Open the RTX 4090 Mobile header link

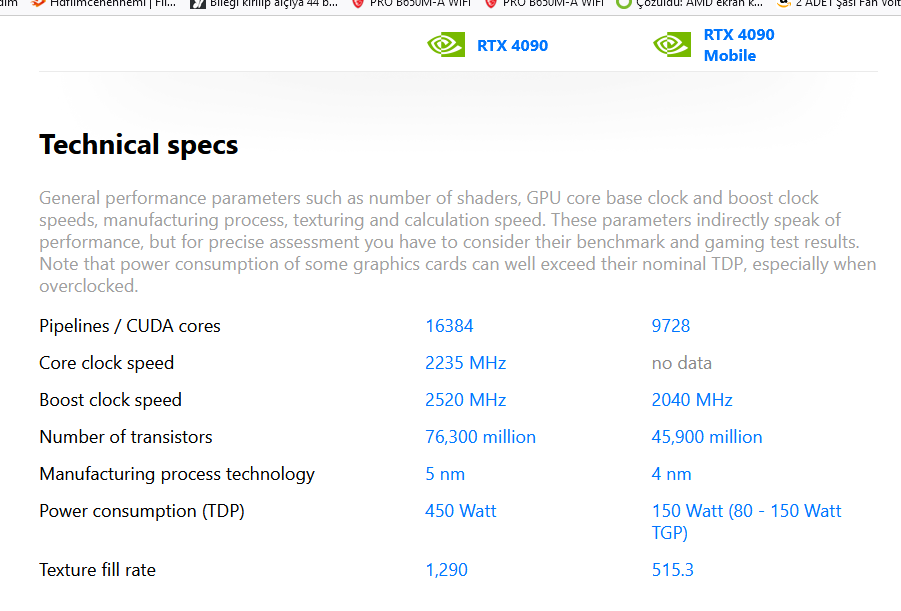[738, 45]
